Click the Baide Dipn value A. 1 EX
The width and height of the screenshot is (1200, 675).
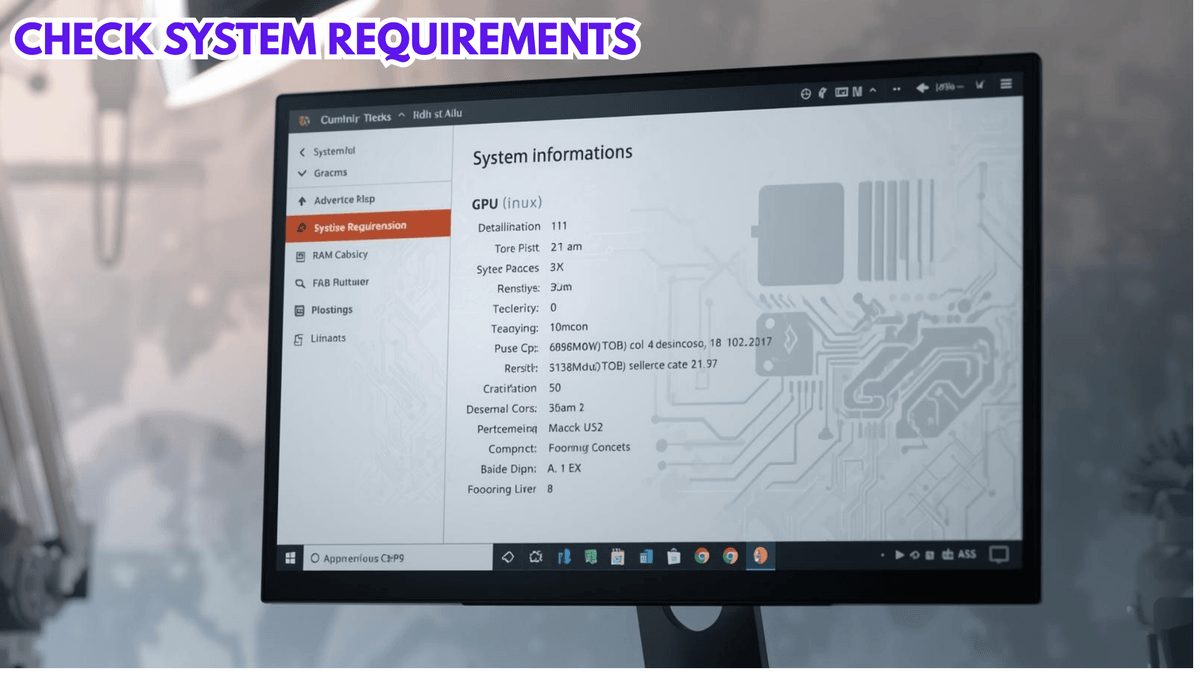pos(565,468)
